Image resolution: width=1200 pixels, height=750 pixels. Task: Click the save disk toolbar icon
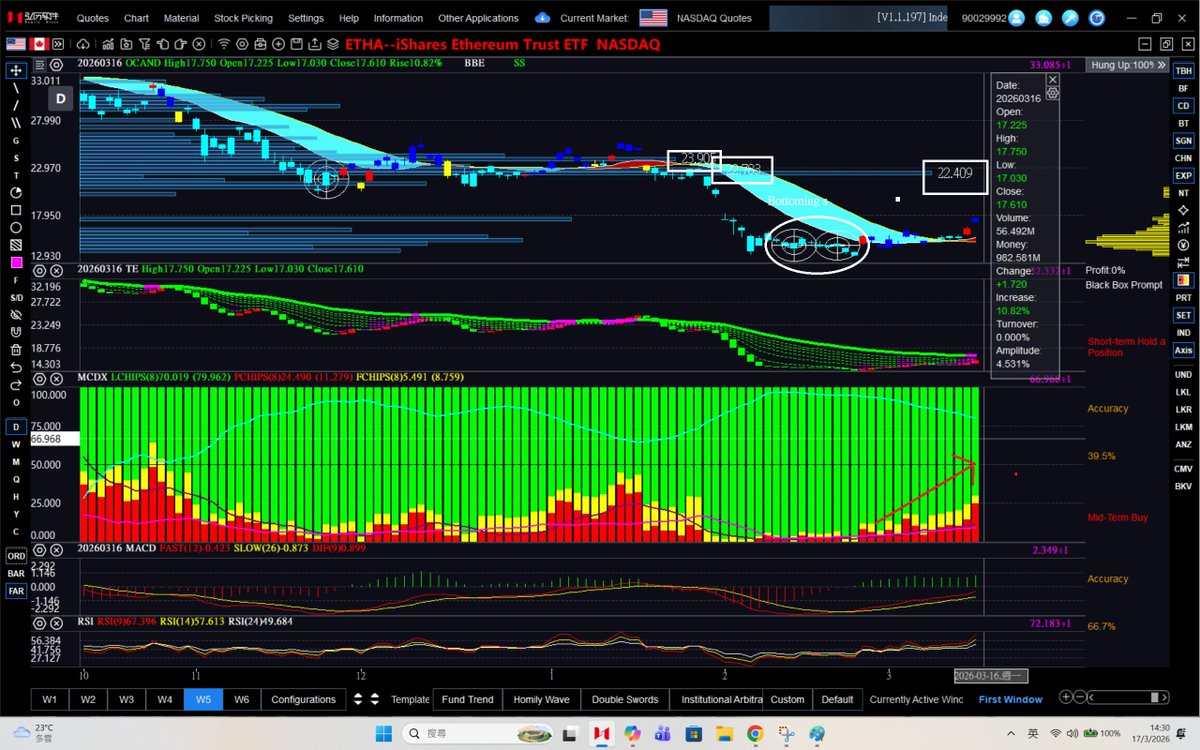297,44
